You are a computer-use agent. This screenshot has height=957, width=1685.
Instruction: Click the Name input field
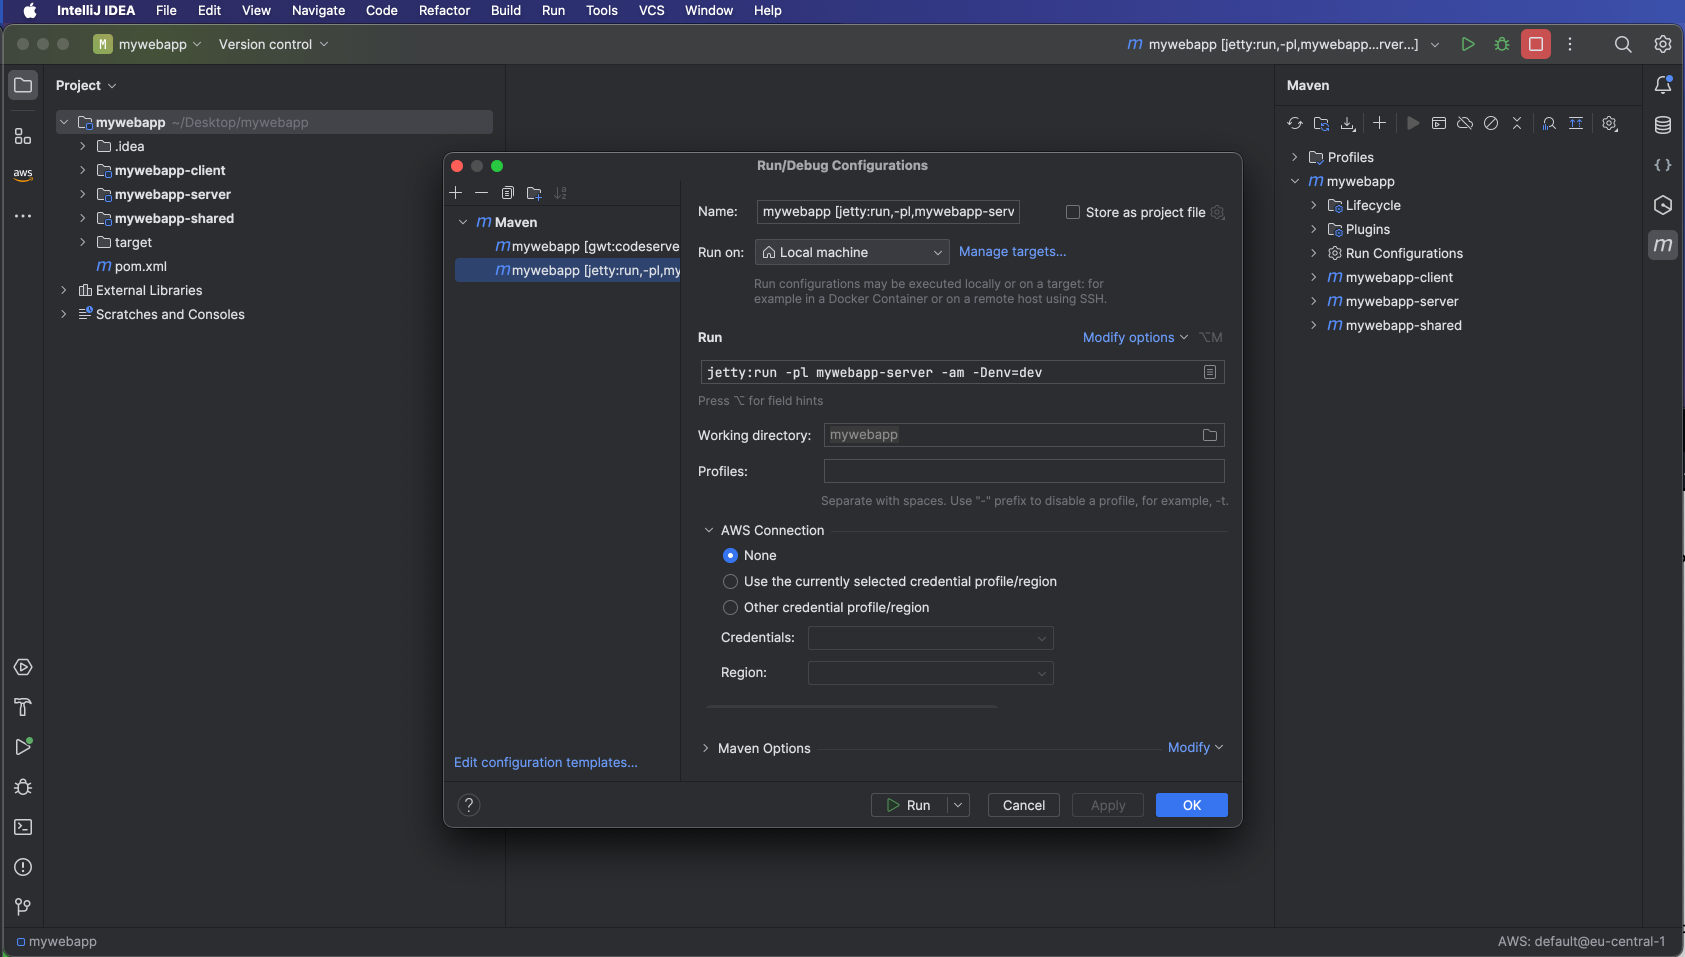(888, 211)
